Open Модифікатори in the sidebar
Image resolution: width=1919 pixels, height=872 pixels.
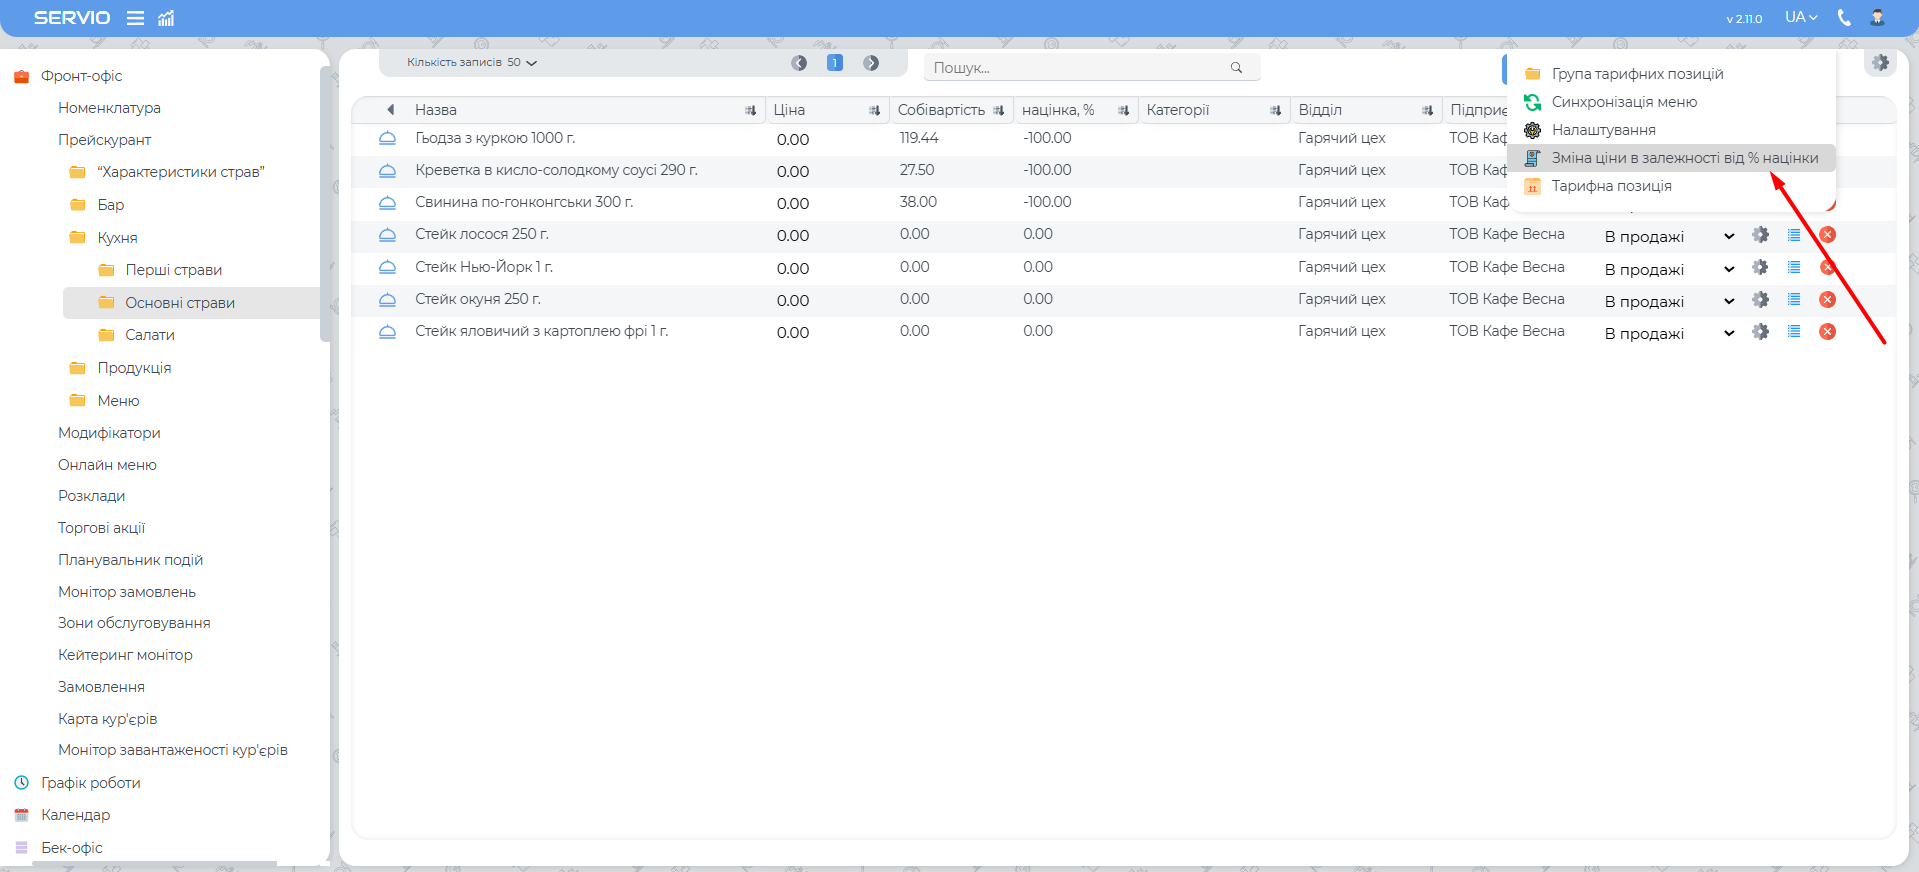[109, 433]
